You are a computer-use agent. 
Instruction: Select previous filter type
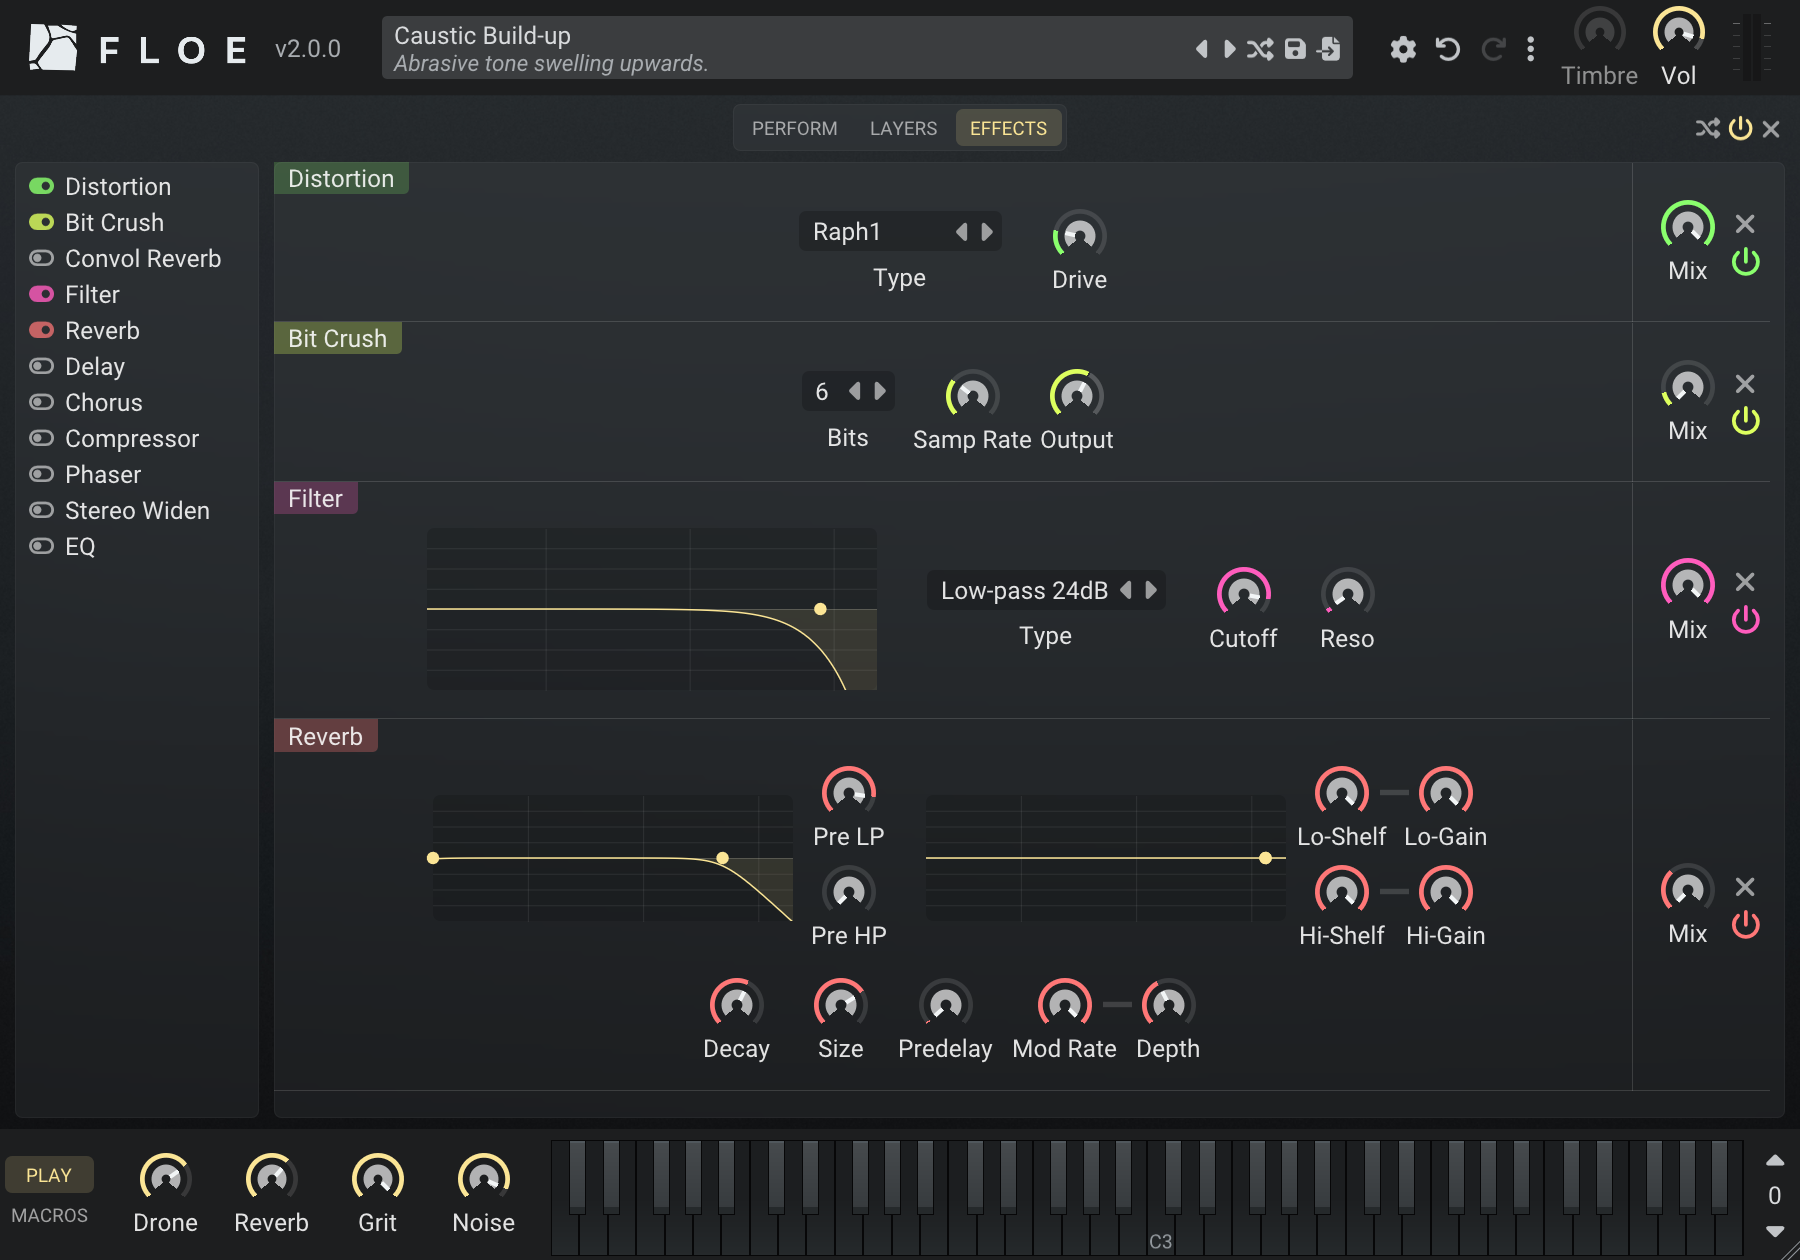point(1126,590)
